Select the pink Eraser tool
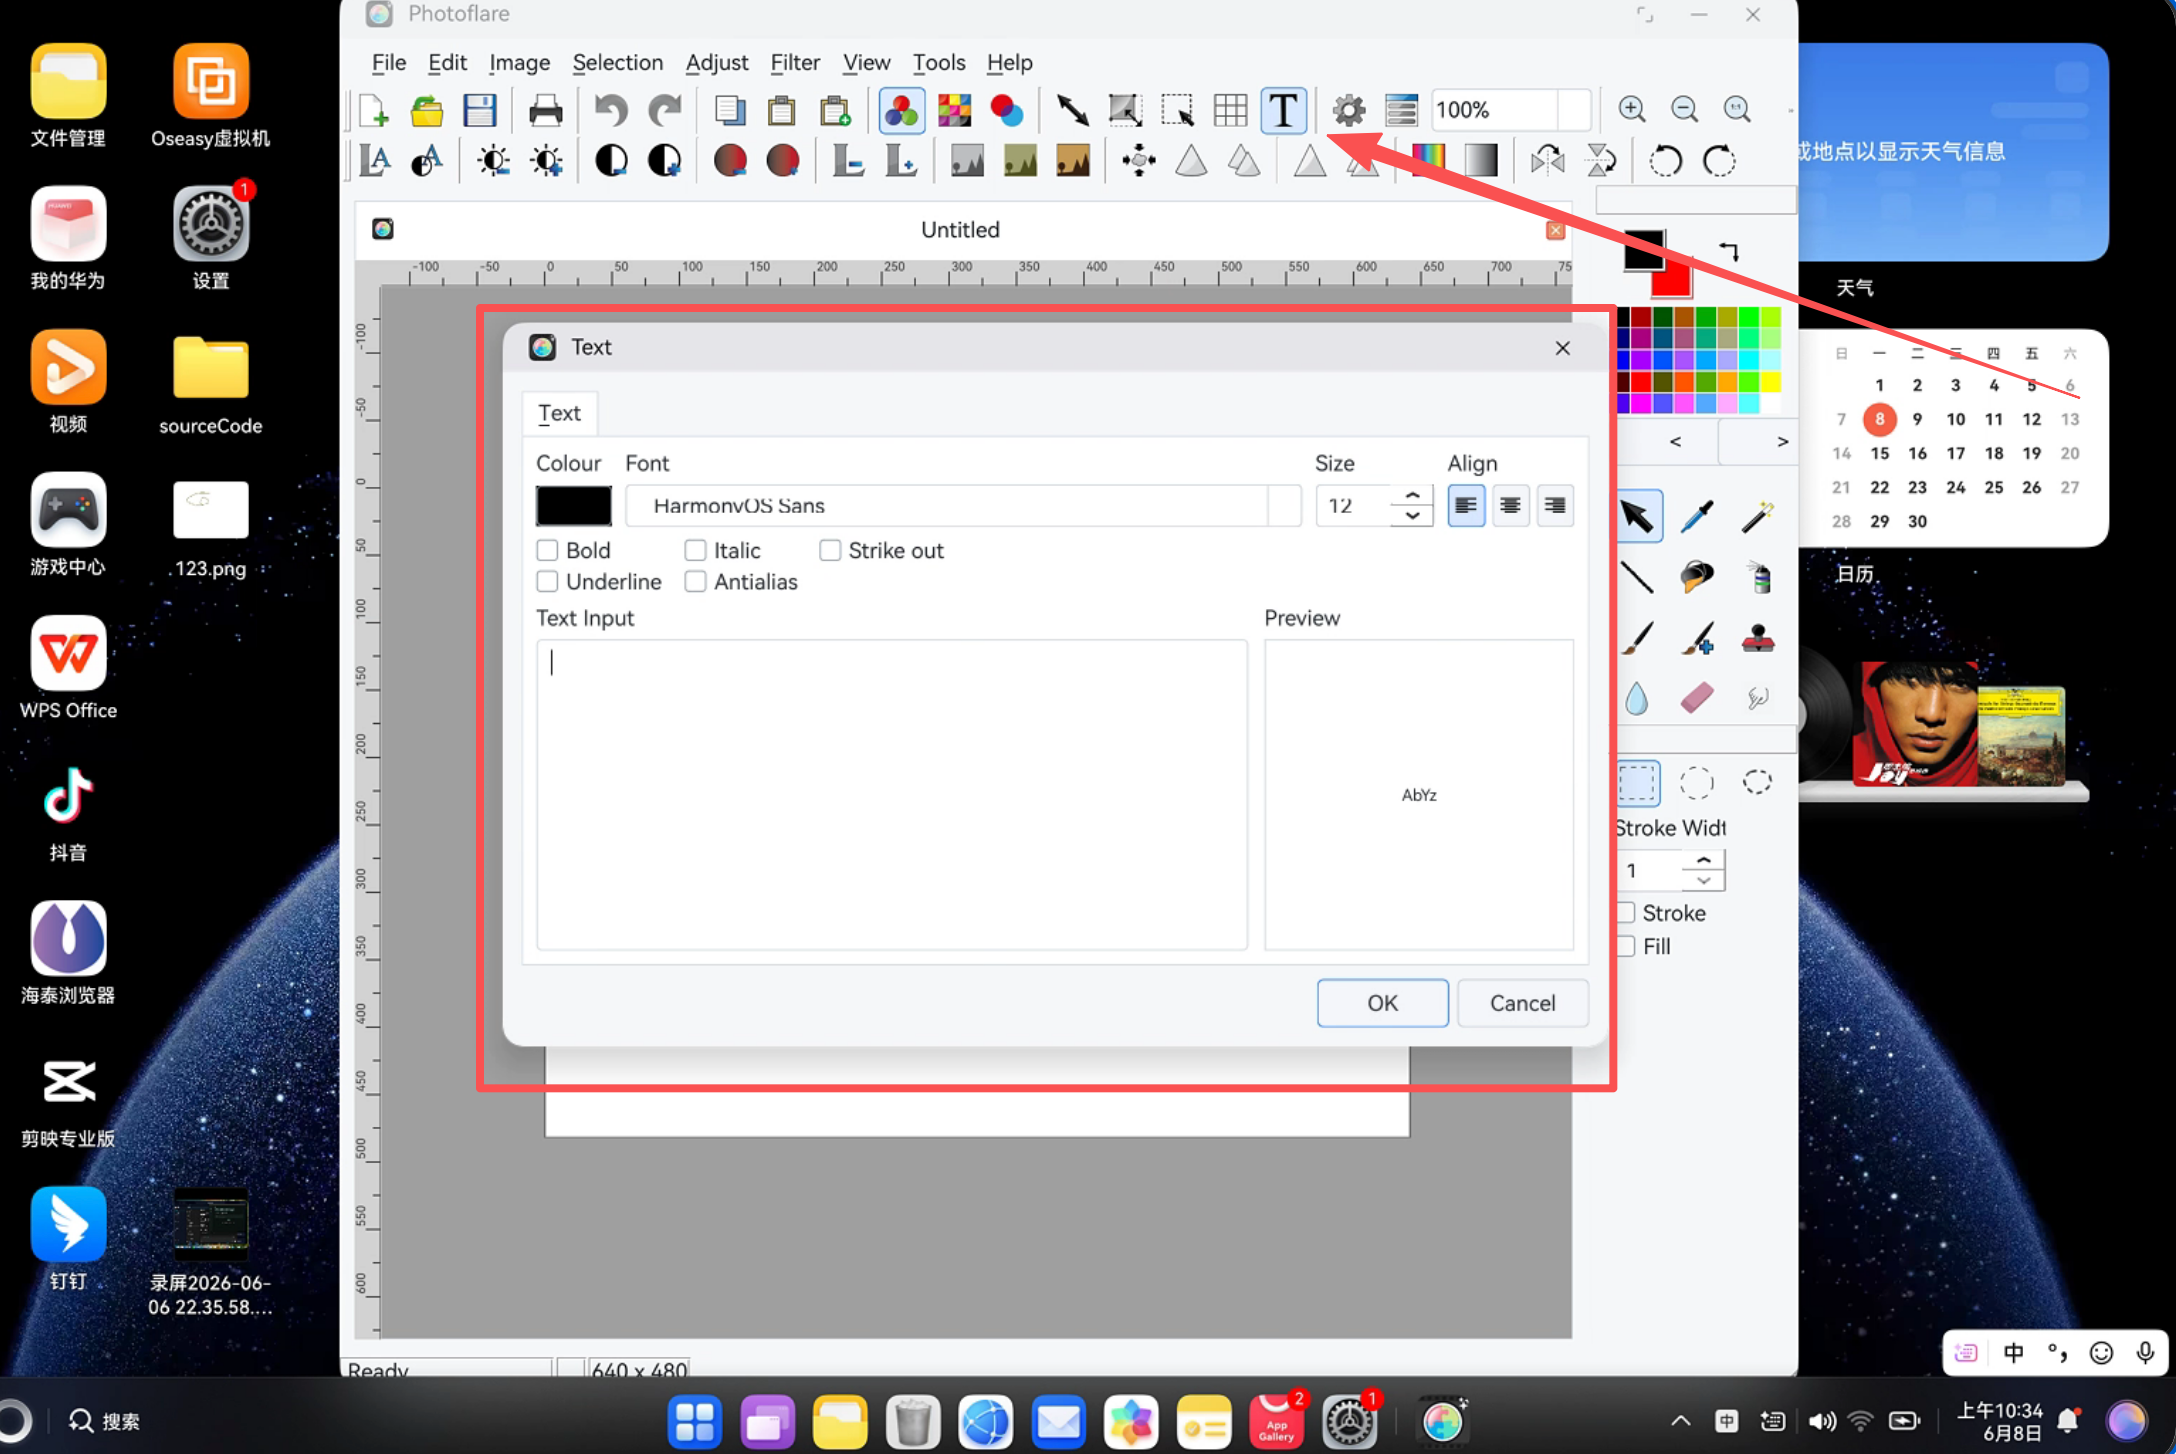 (x=1697, y=698)
